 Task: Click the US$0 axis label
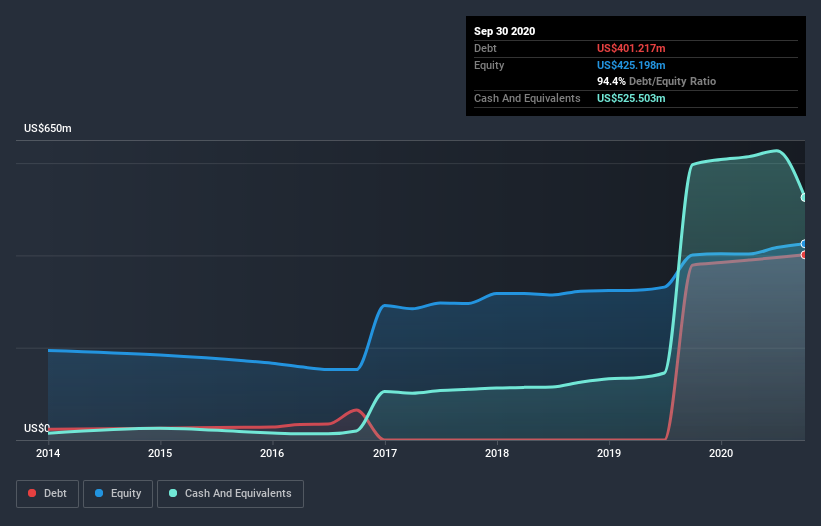[x=37, y=428]
